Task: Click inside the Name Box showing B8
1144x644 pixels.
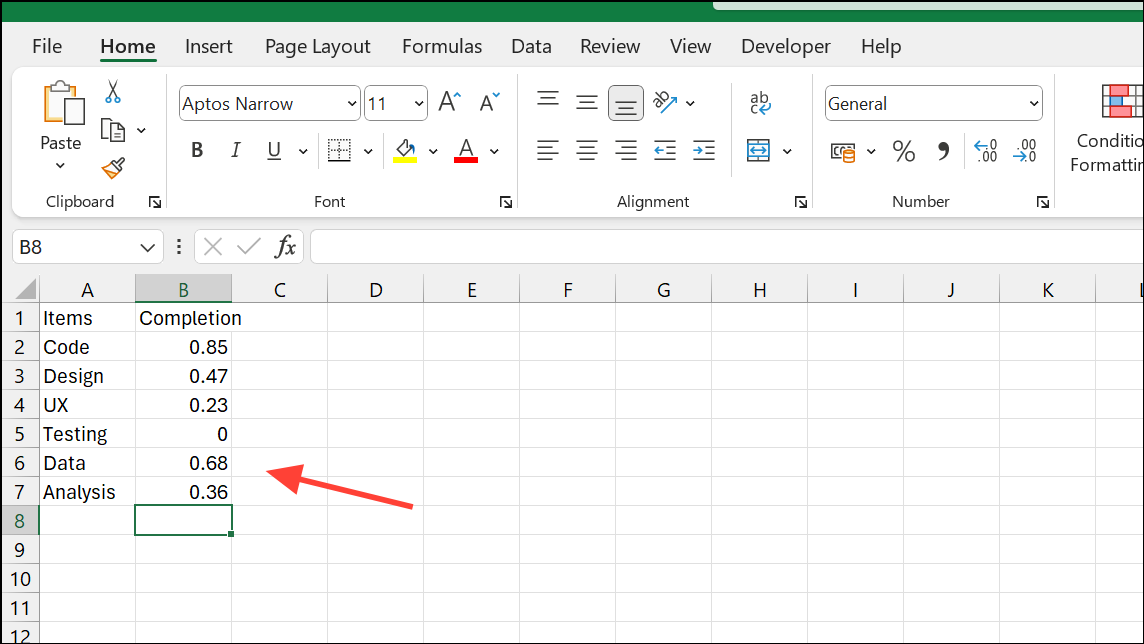Action: [75, 246]
